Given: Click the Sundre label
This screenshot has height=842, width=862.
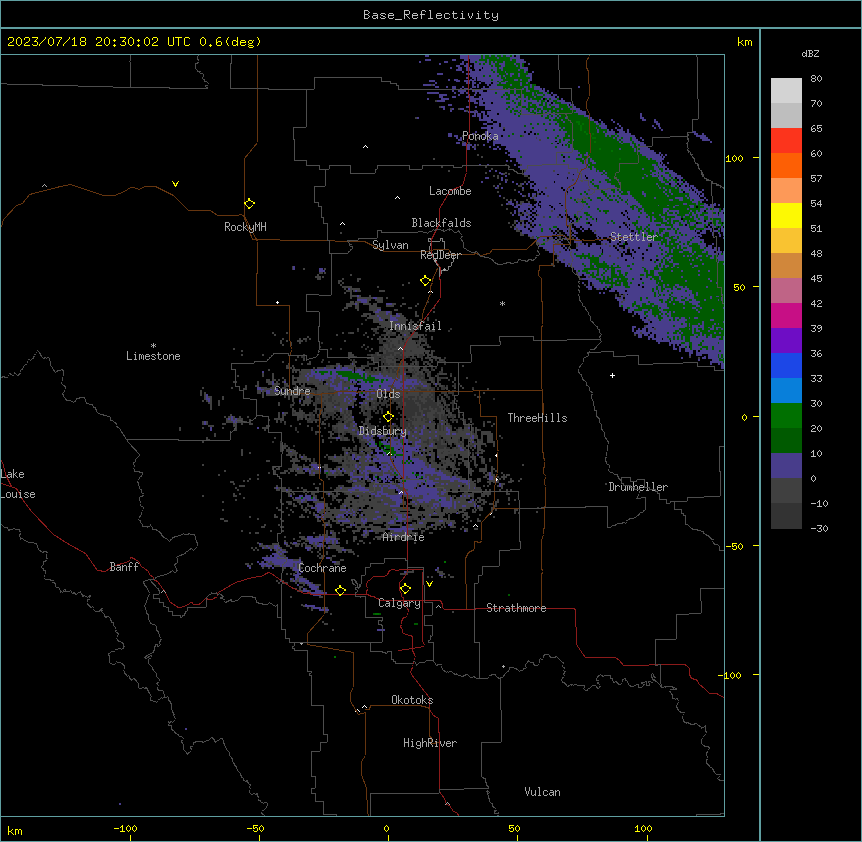Looking at the screenshot, I should click(x=292, y=391).
